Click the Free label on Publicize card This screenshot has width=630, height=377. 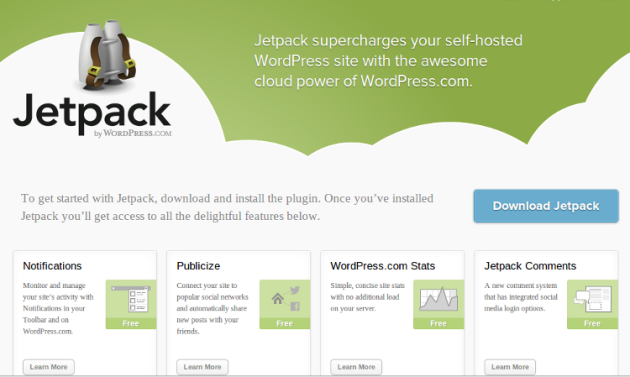(x=284, y=324)
